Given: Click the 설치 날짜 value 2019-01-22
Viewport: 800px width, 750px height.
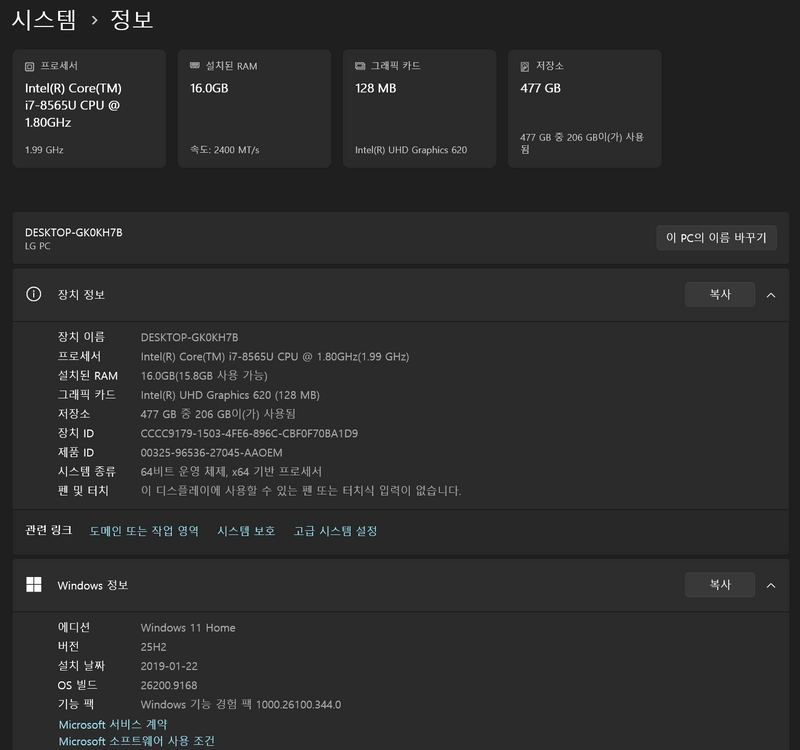Looking at the screenshot, I should (x=169, y=666).
